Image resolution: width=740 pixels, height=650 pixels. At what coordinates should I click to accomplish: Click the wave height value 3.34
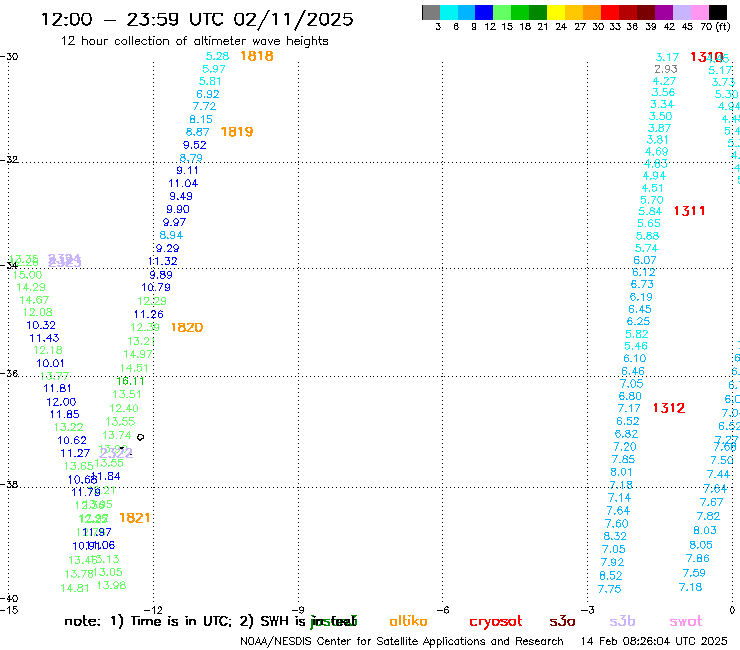click(662, 104)
